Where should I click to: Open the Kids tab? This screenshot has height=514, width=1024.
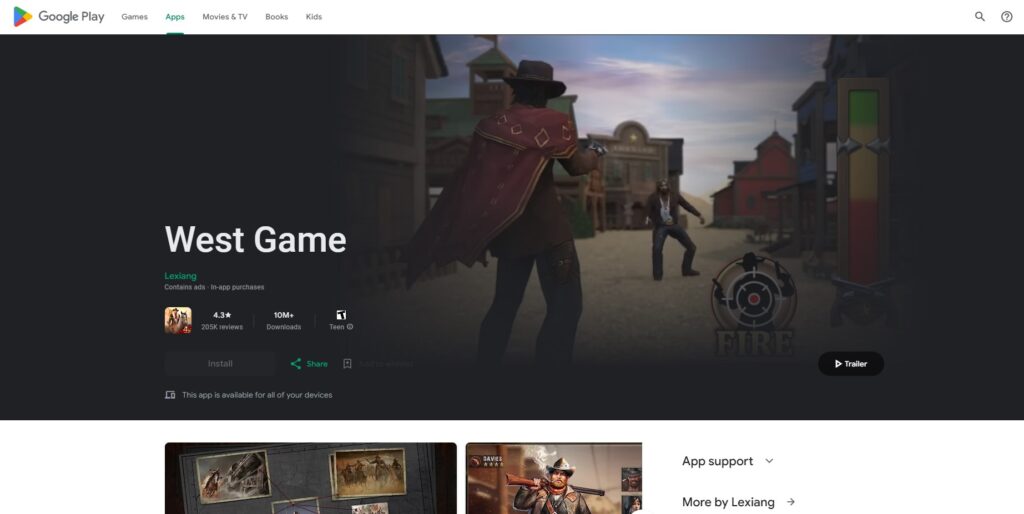(313, 17)
